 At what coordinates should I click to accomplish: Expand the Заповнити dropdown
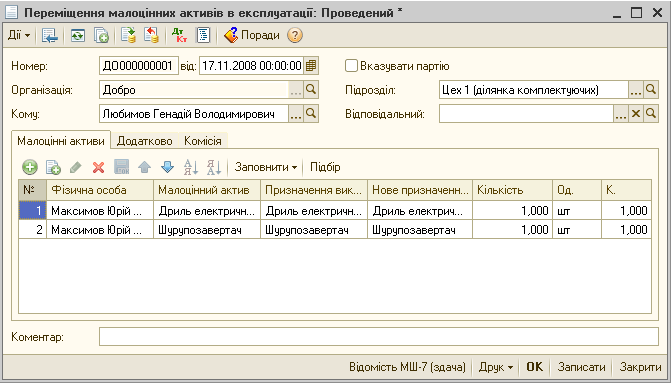(x=266, y=167)
